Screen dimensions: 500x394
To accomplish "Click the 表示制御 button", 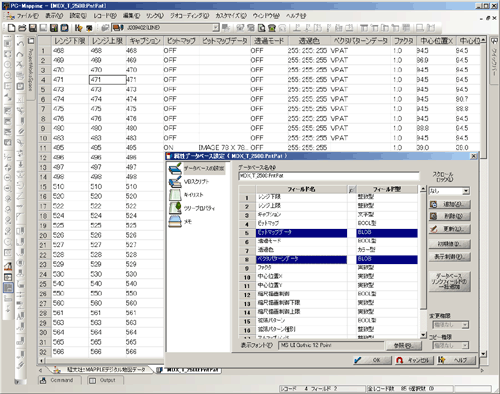I will click(x=450, y=257).
